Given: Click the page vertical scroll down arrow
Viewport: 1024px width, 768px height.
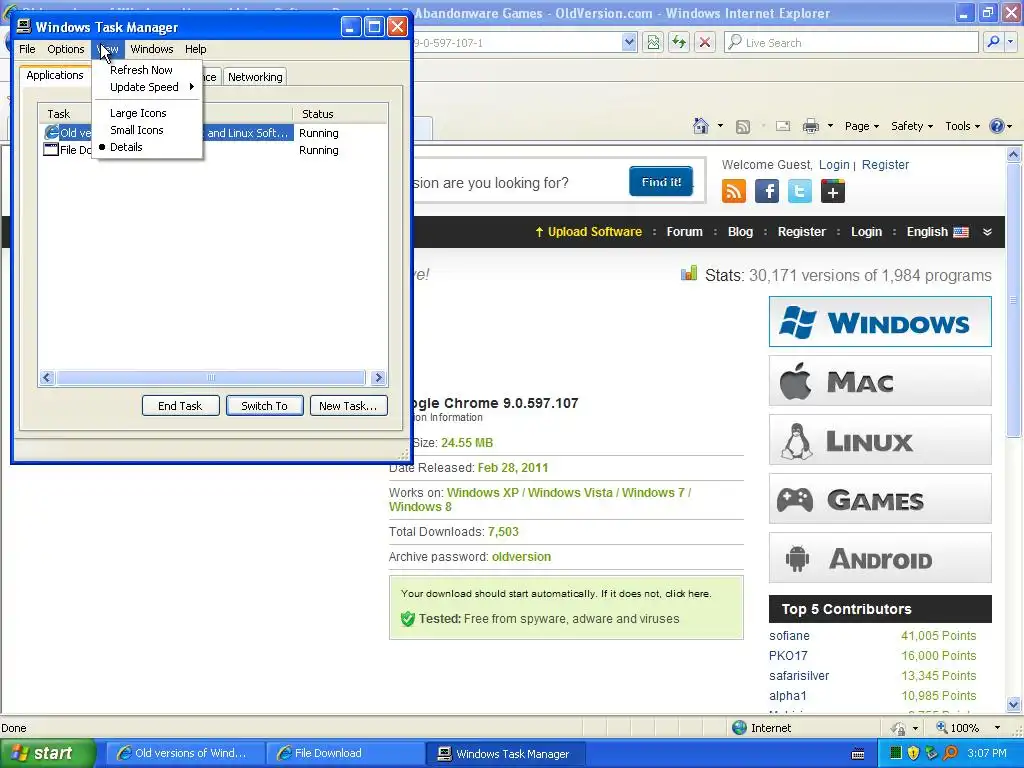Looking at the screenshot, I should pyautogui.click(x=1014, y=705).
